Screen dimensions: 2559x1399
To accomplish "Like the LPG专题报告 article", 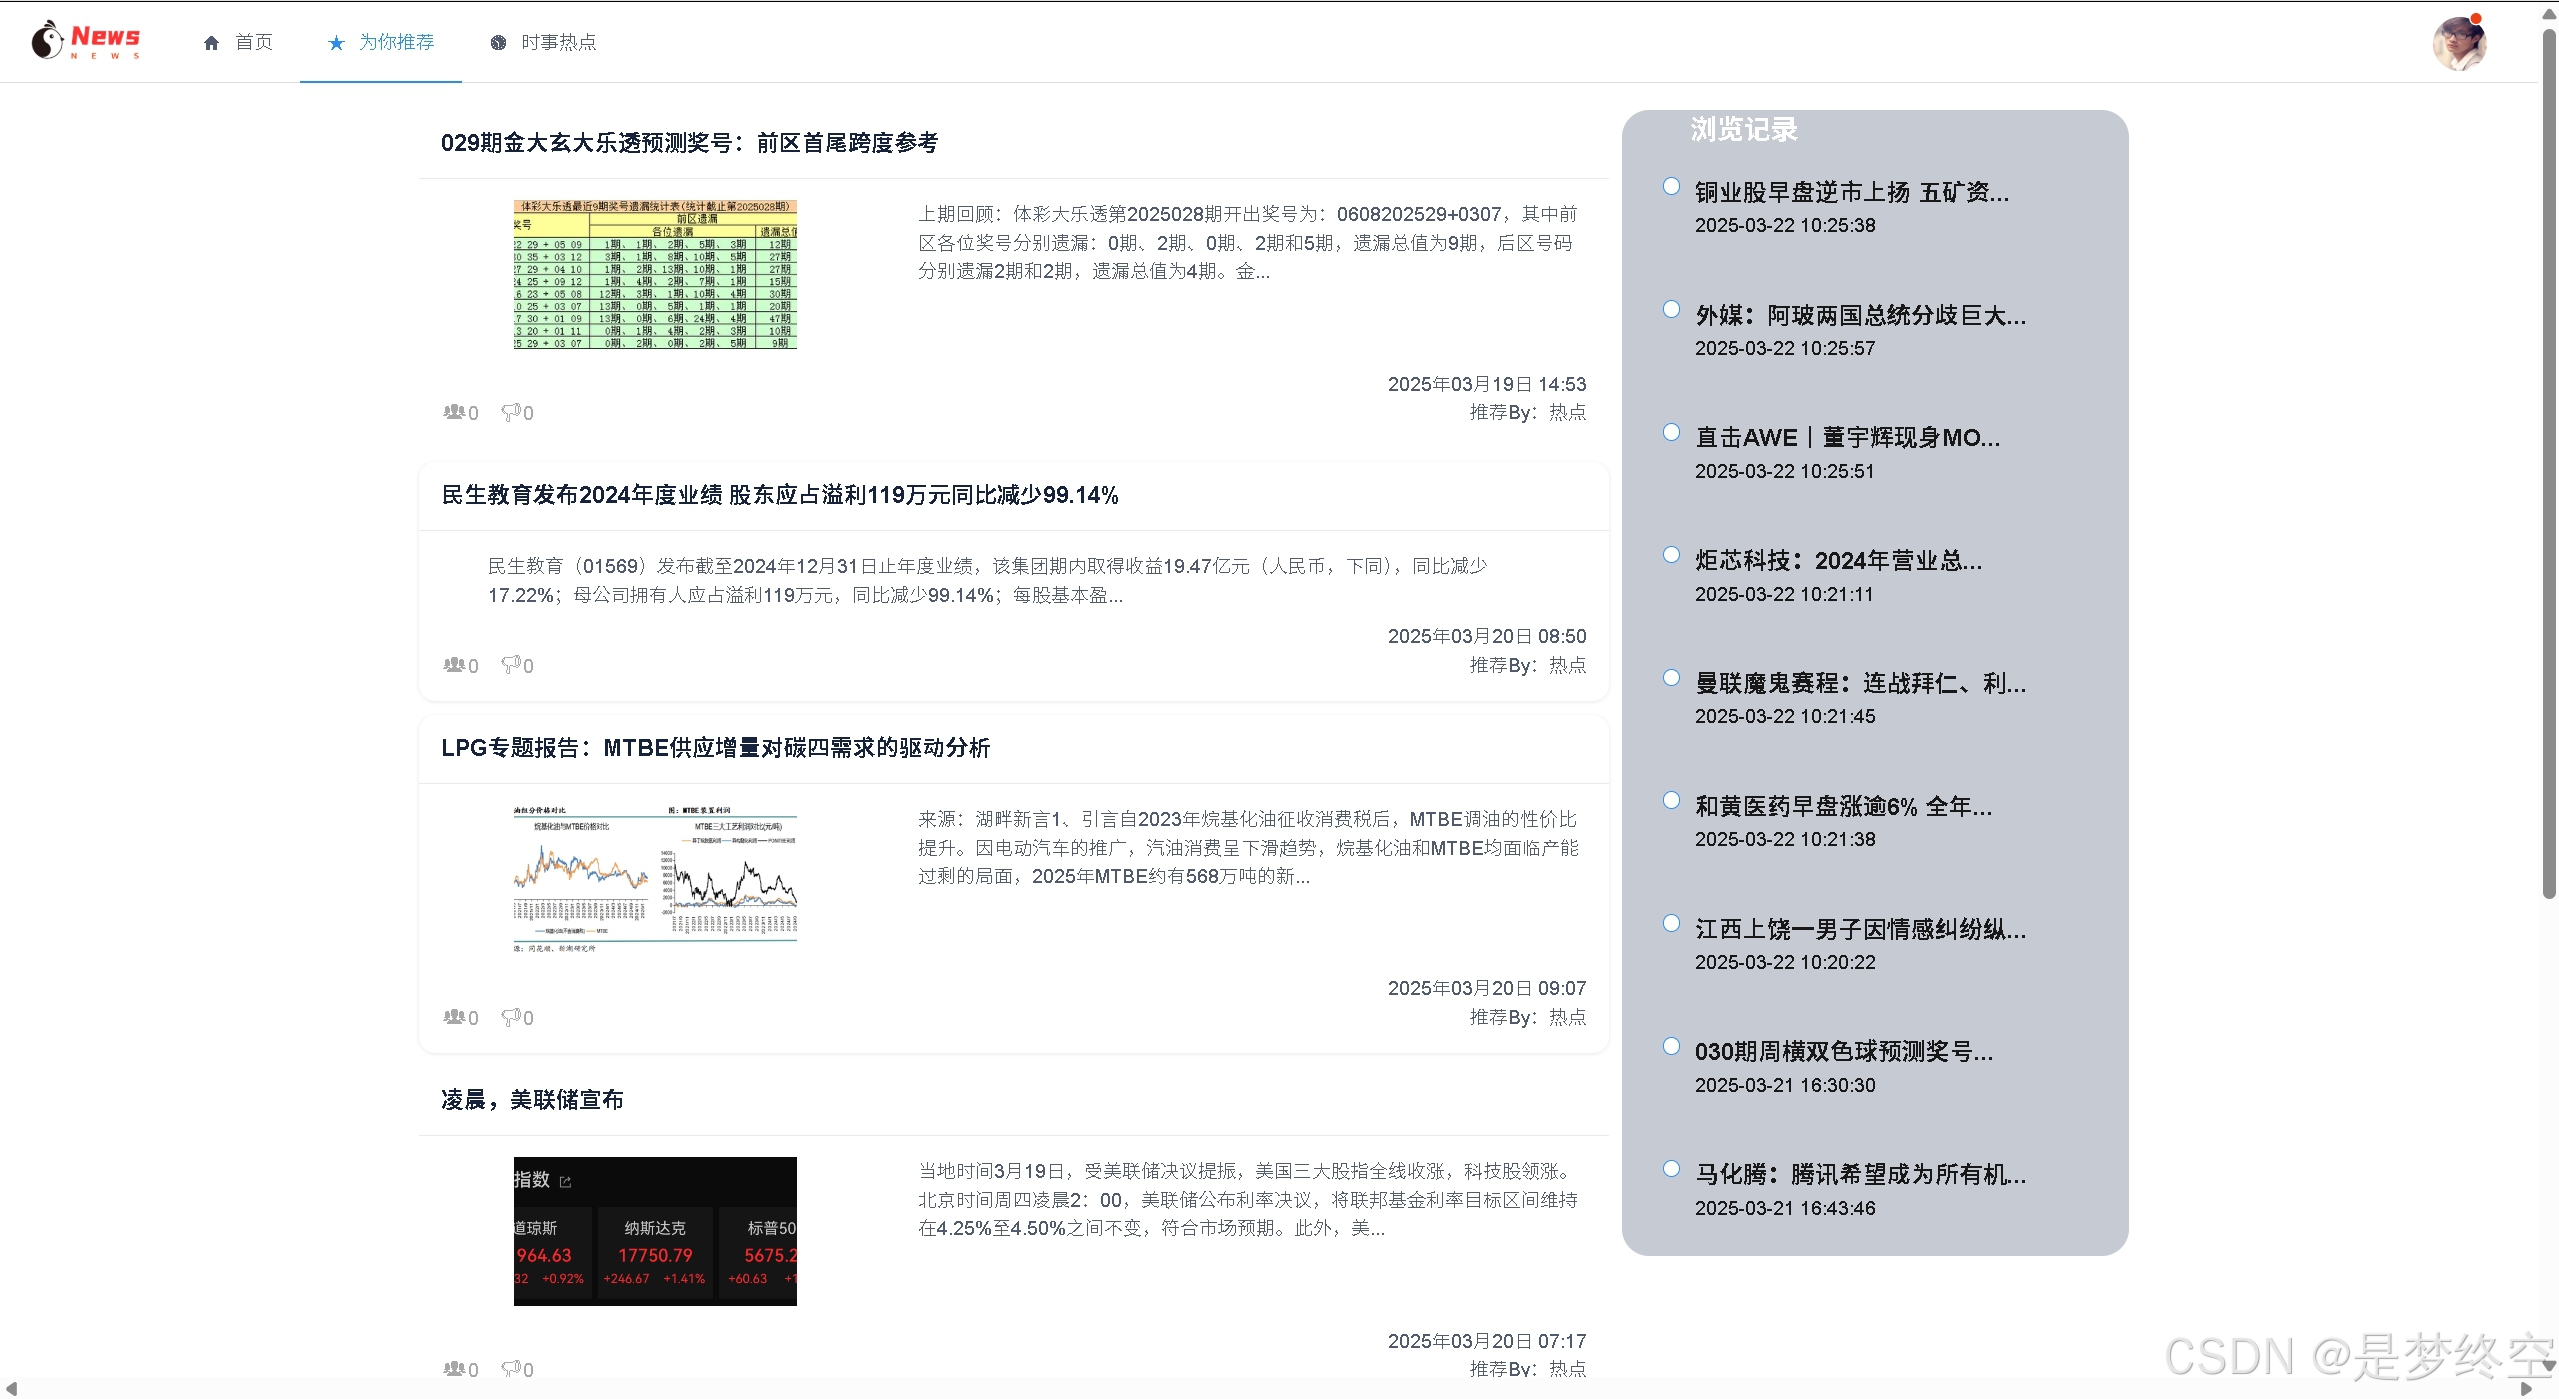I will (x=455, y=1017).
